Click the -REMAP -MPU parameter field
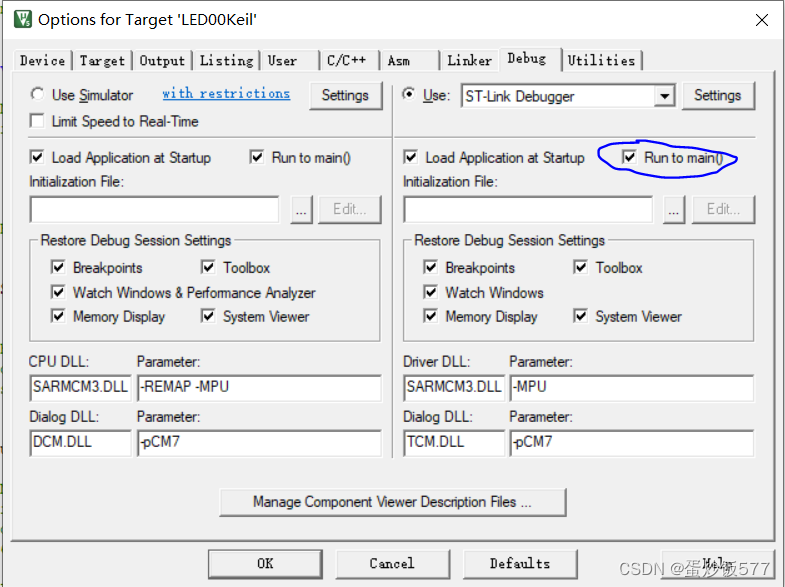 click(259, 387)
